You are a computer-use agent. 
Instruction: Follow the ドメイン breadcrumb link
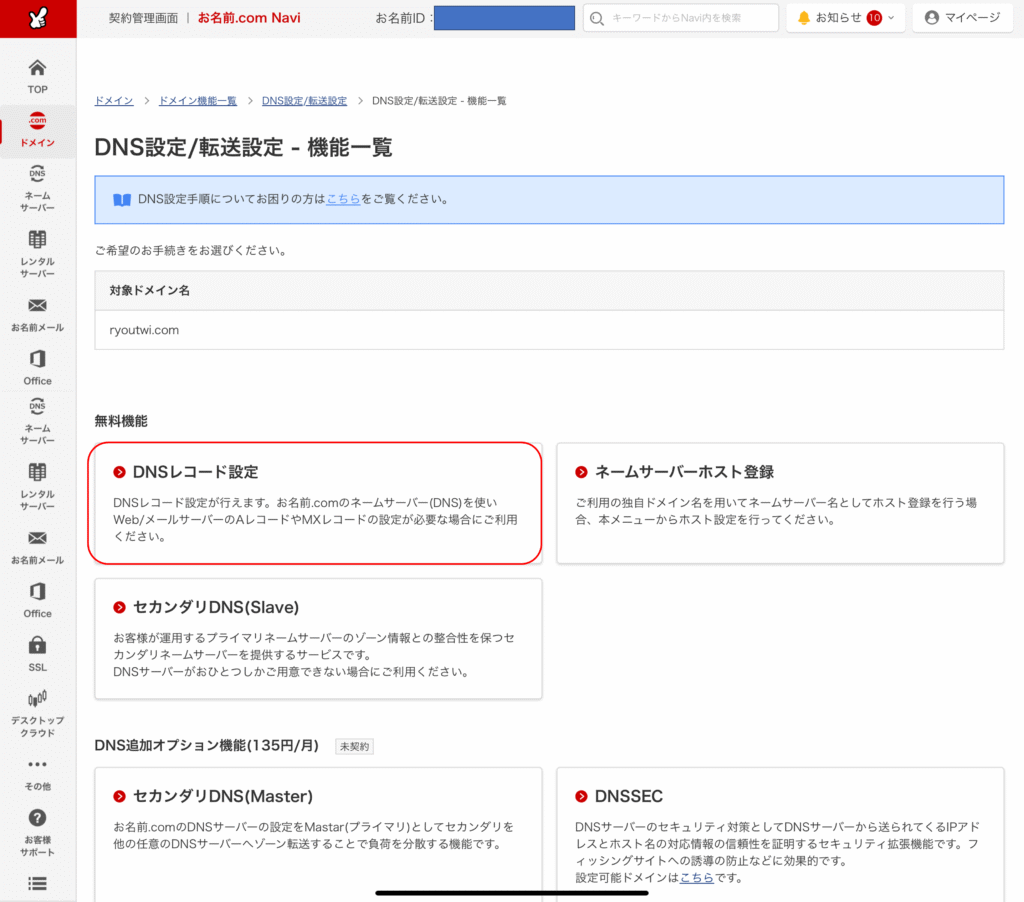pos(114,101)
